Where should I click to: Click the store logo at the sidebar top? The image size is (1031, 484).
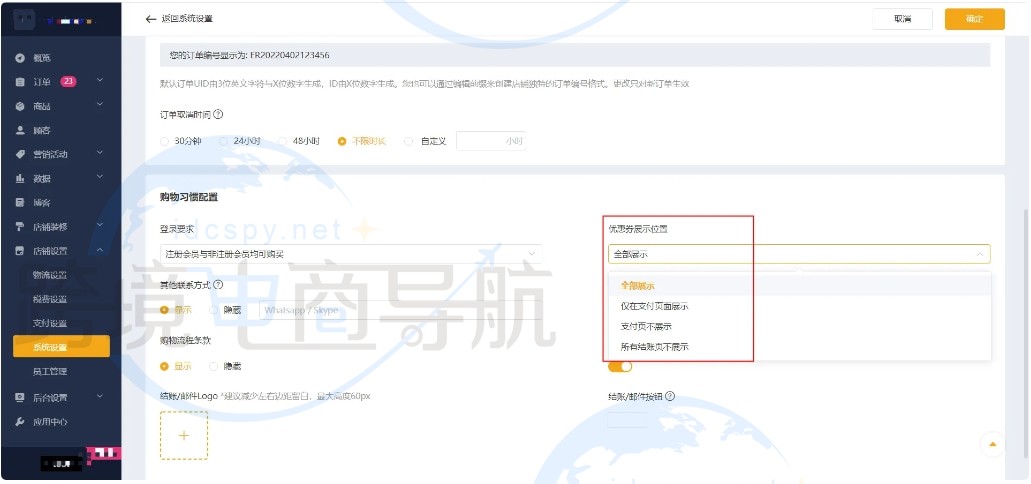pos(24,20)
